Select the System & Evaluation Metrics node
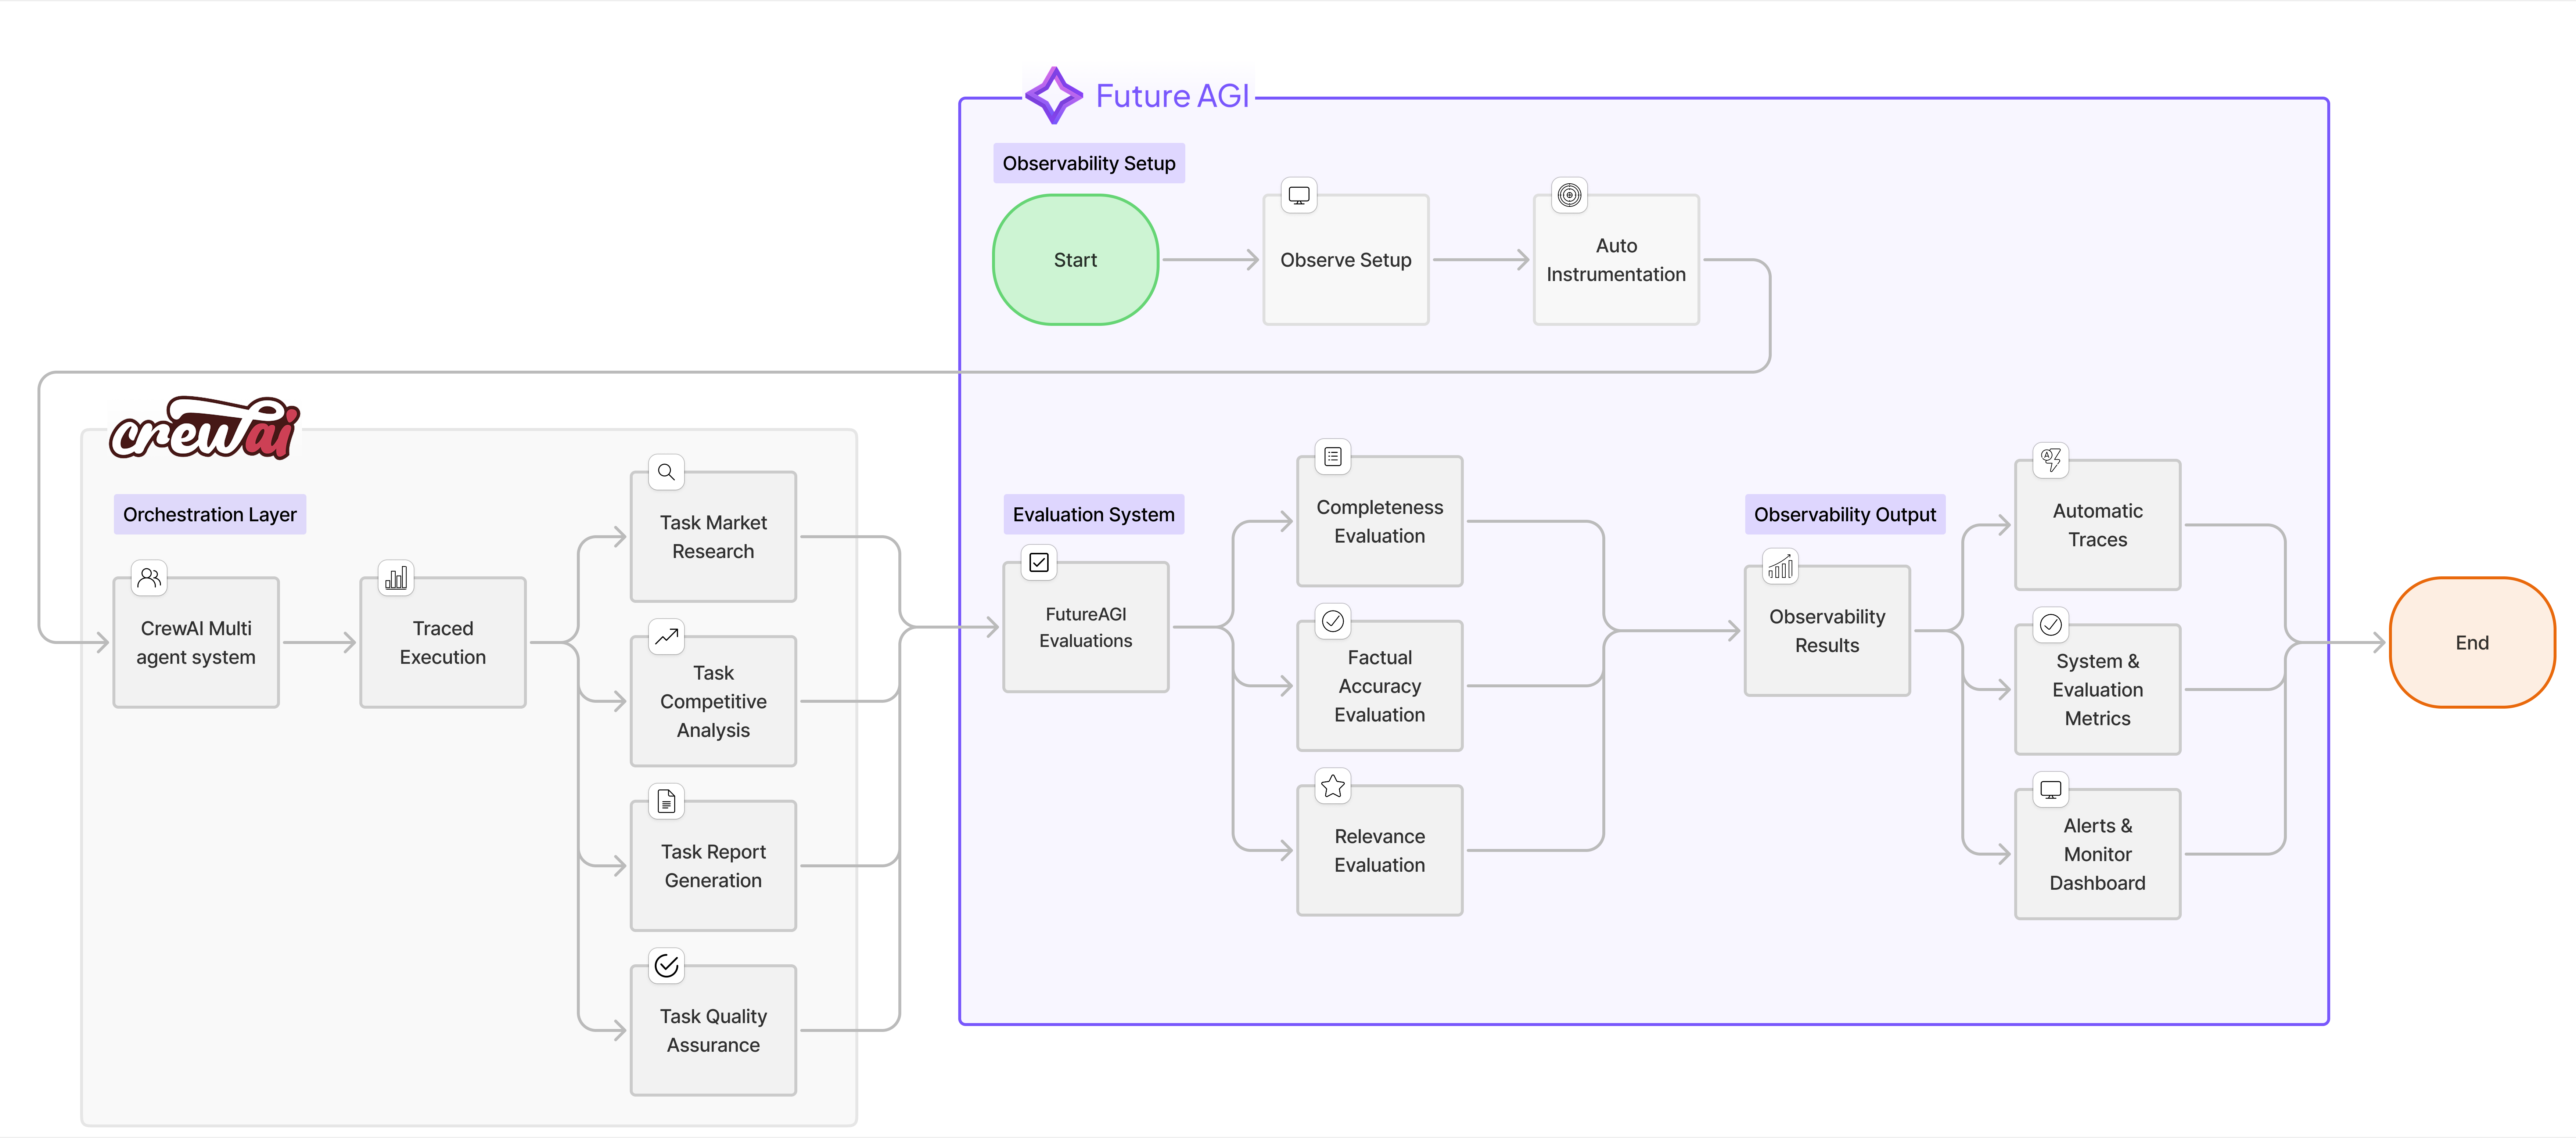The height and width of the screenshot is (1141, 2576). 2098,690
